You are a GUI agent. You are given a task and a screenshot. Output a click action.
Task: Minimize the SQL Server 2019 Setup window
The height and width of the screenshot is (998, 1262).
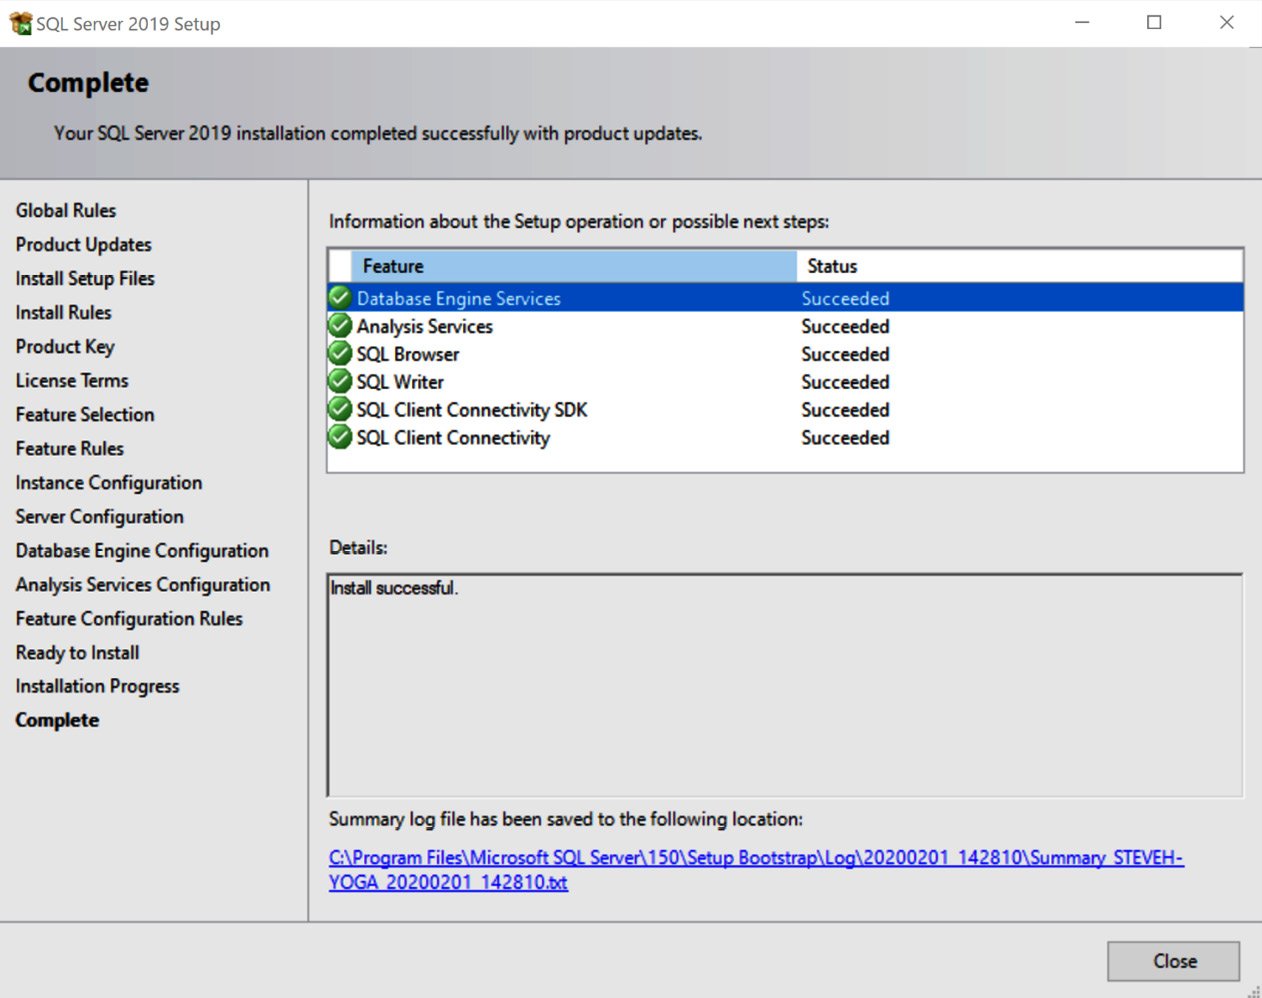1082,22
